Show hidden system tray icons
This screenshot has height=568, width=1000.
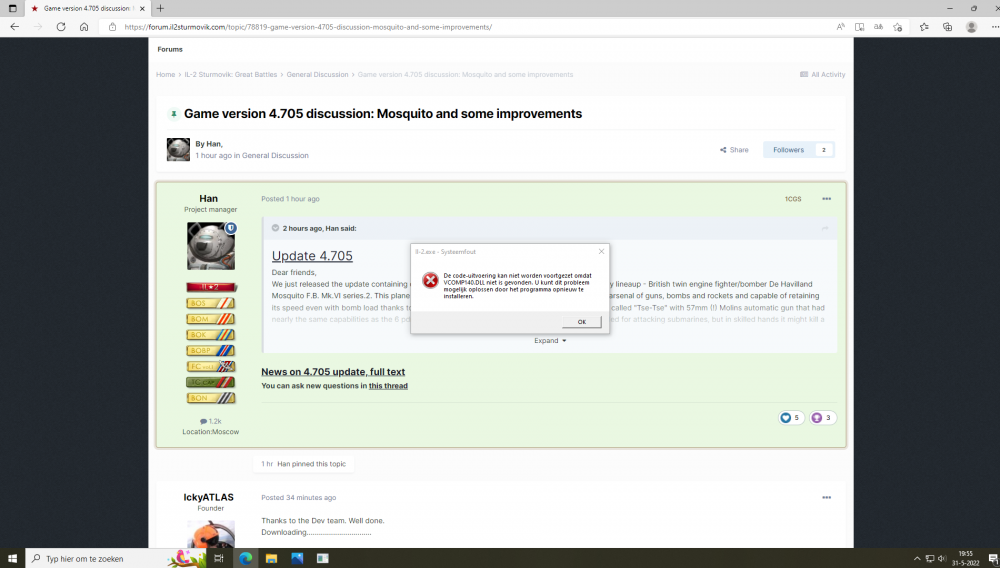[917, 558]
